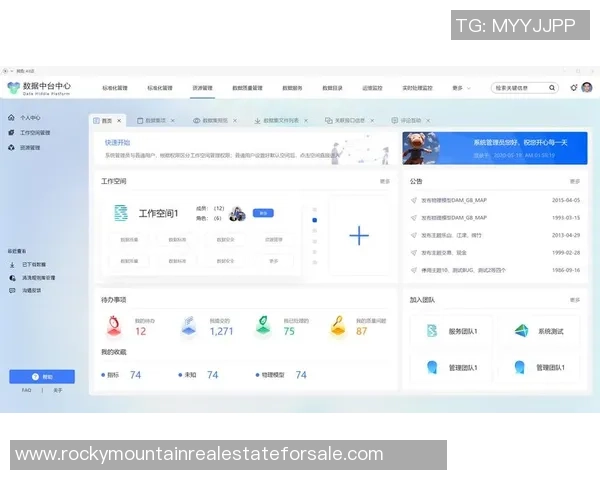Click the comment icon on 评论互动 tab
Image resolution: width=600 pixels, height=480 pixels.
point(395,121)
